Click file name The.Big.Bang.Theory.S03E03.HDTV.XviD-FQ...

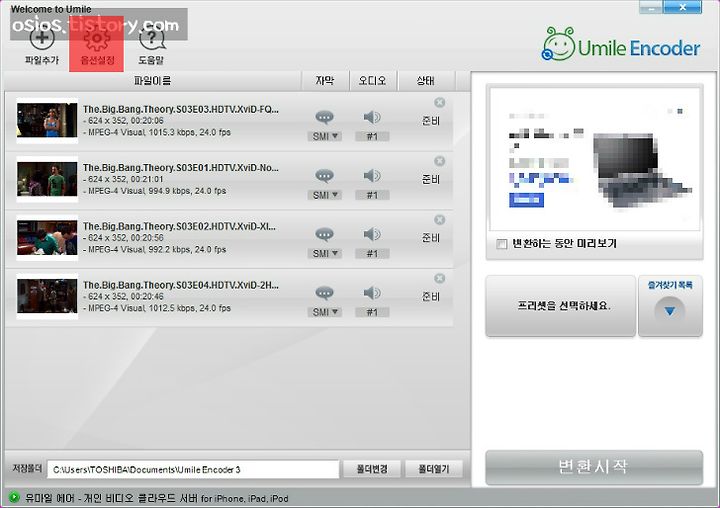180,109
